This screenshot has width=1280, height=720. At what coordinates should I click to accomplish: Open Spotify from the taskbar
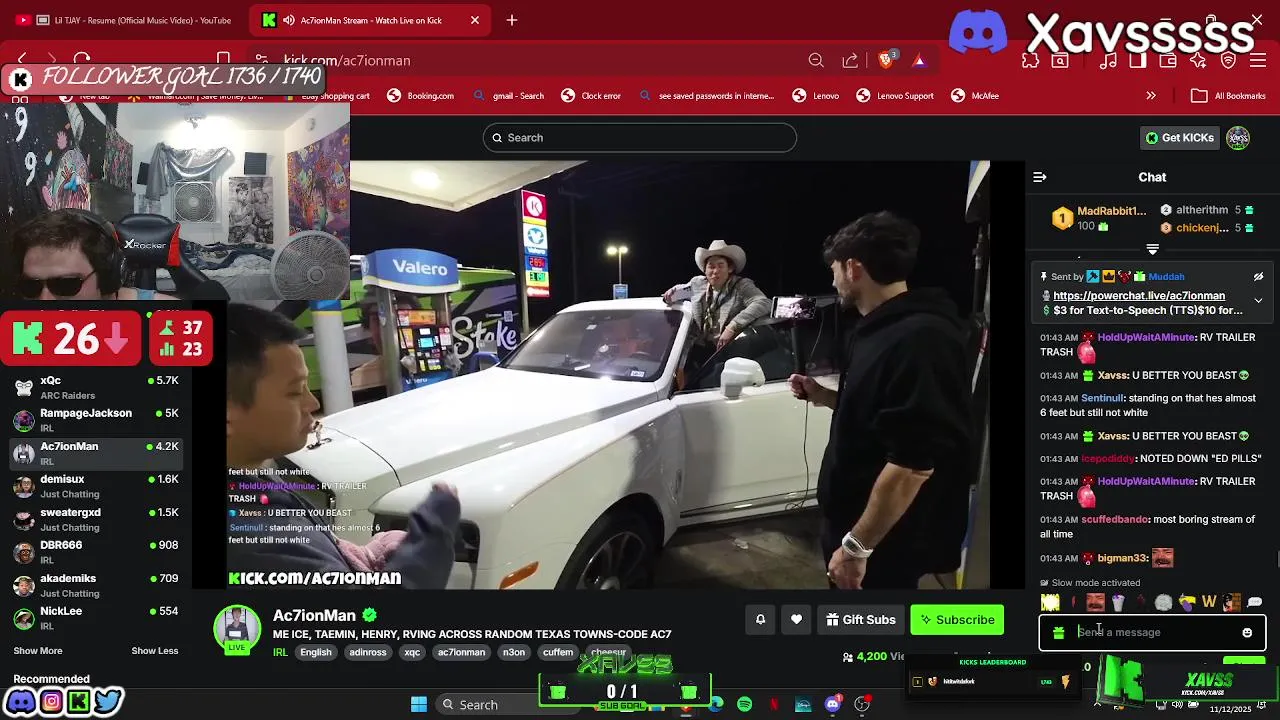tap(744, 705)
